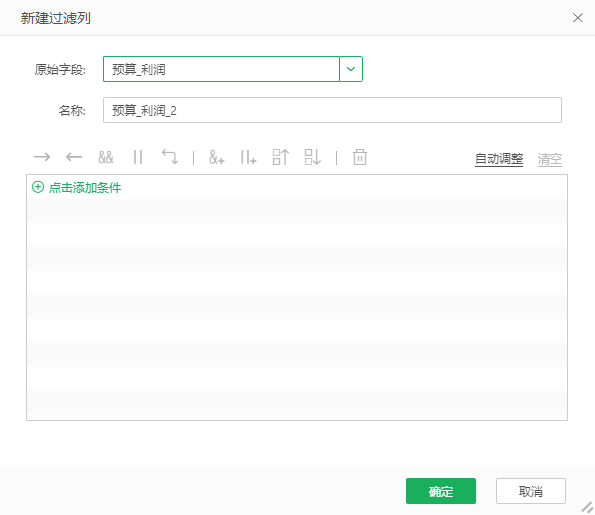The image size is (595, 515).
Task: Click the indent right arrow icon
Action: coord(42,157)
